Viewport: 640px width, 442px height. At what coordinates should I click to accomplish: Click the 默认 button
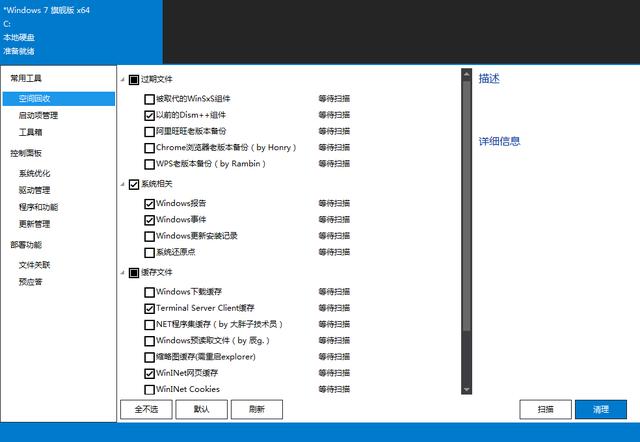click(x=202, y=409)
